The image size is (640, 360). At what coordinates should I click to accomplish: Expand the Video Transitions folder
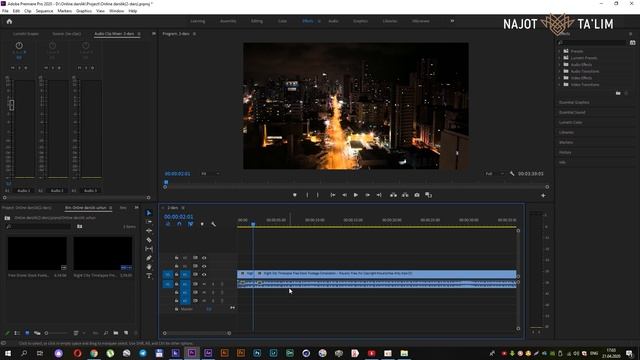(x=560, y=84)
